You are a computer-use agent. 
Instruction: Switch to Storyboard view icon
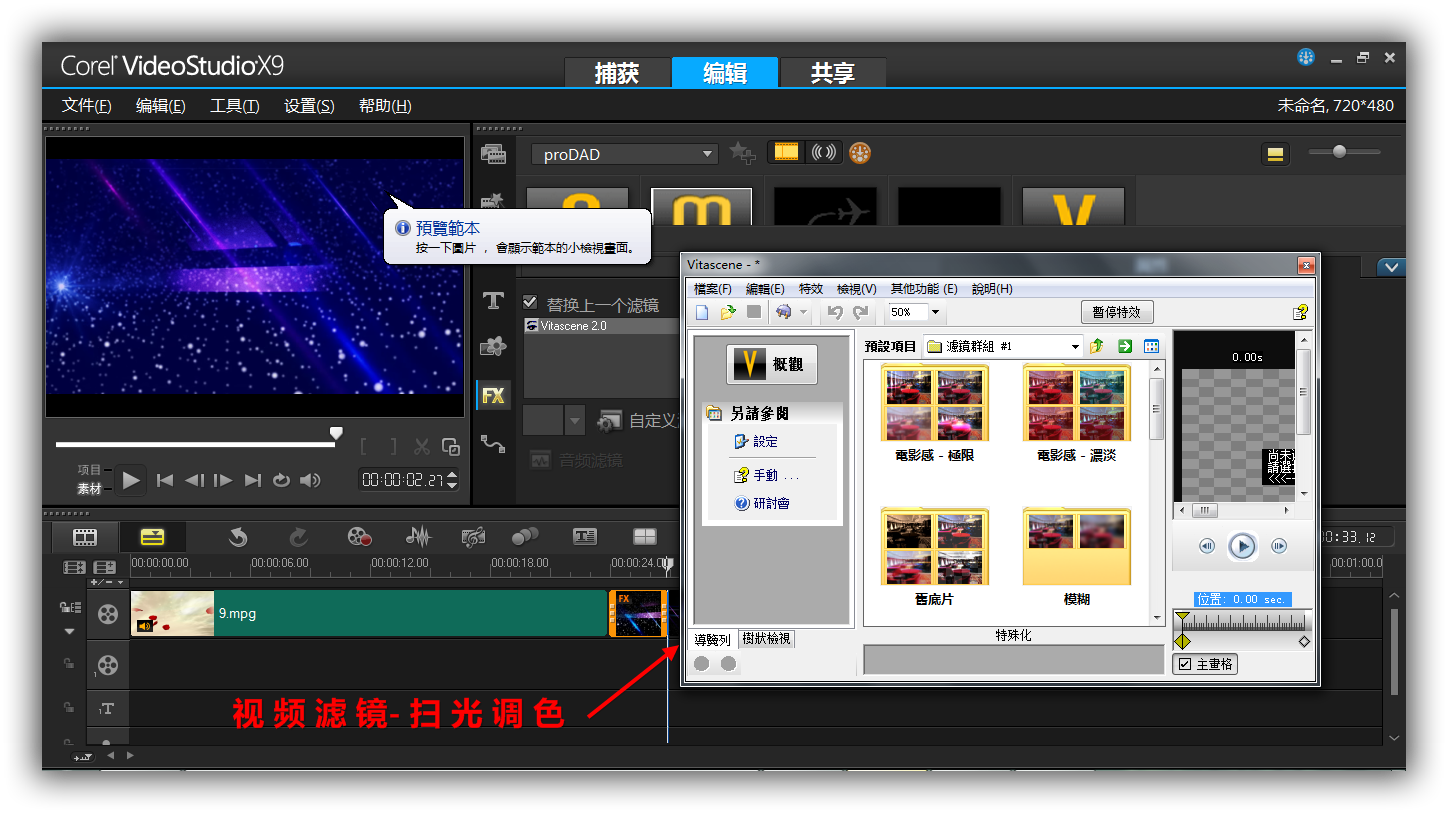(85, 537)
